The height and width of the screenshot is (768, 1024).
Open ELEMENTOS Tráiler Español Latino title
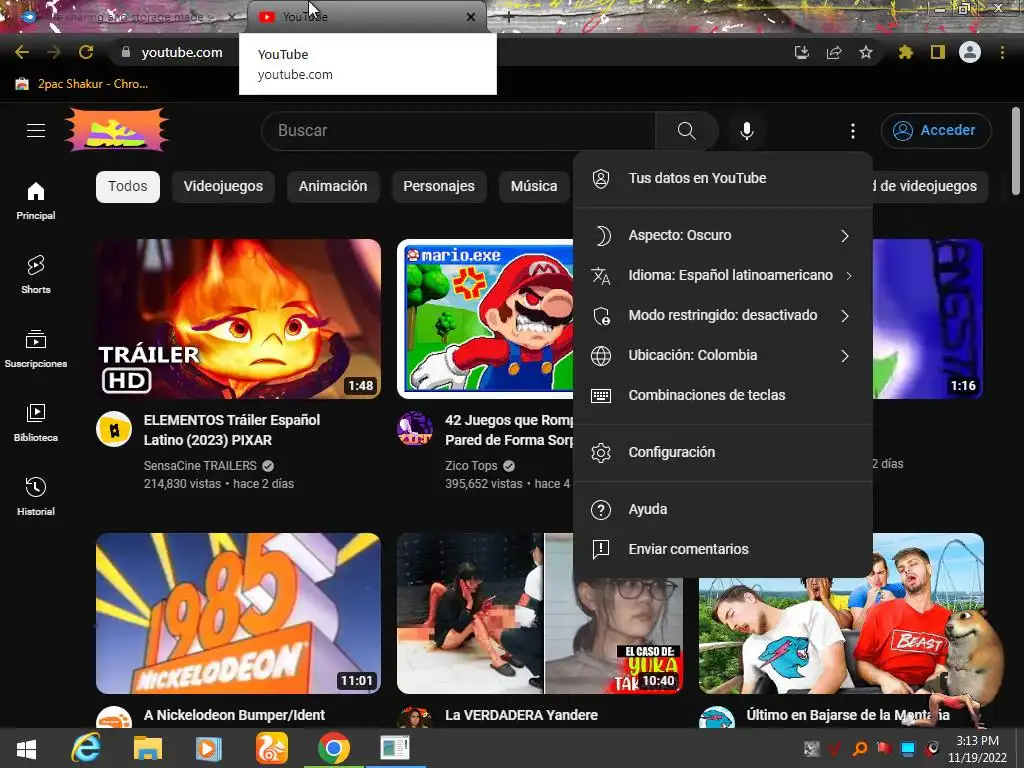[232, 430]
